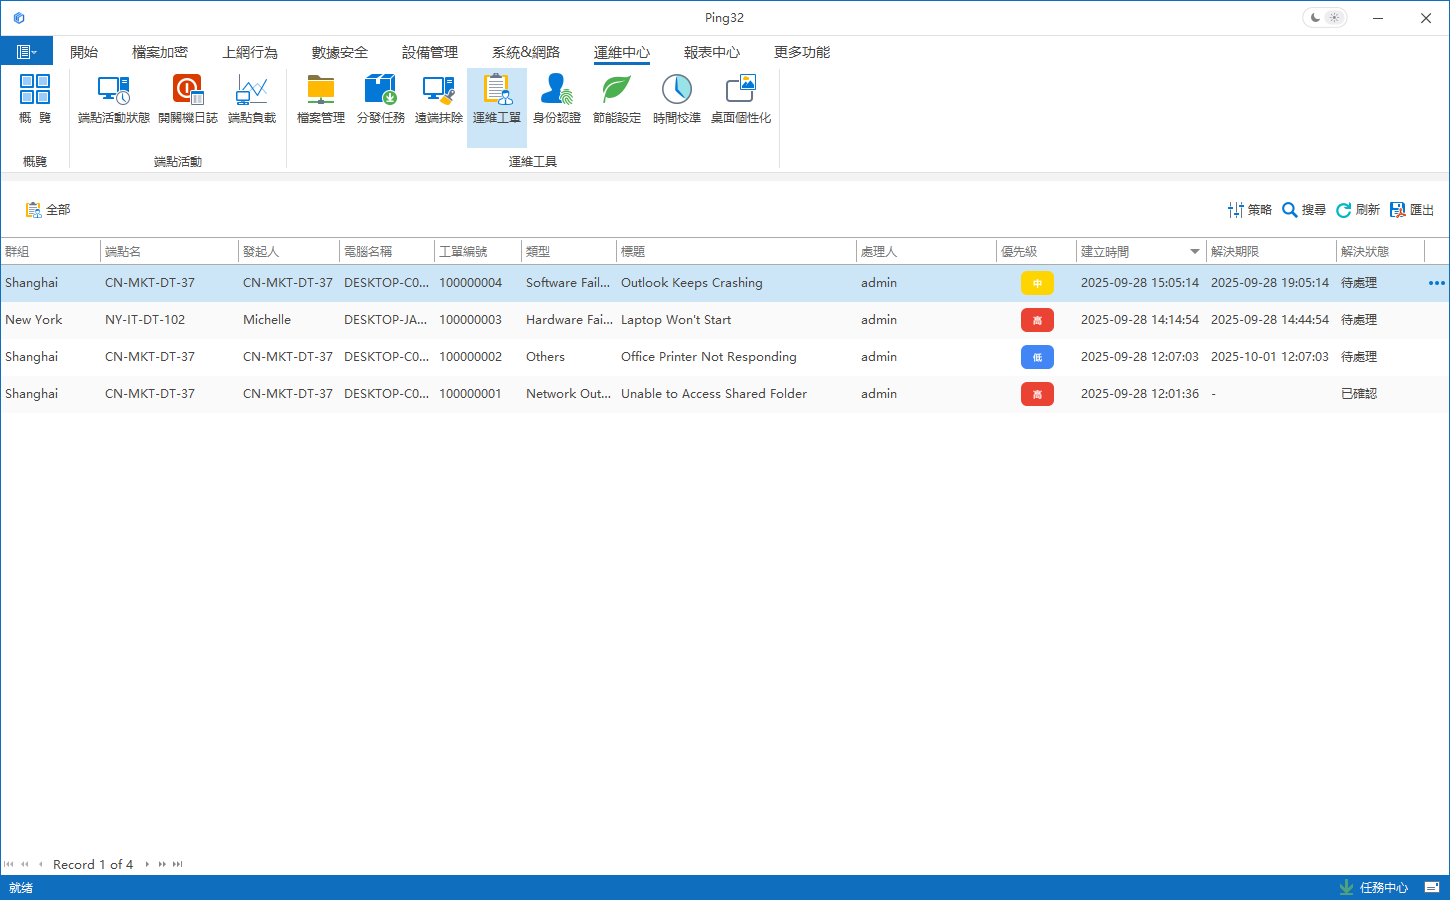Screen dimensions: 1450x900
Task: Switch to the 報表中心 tab
Action: point(712,52)
